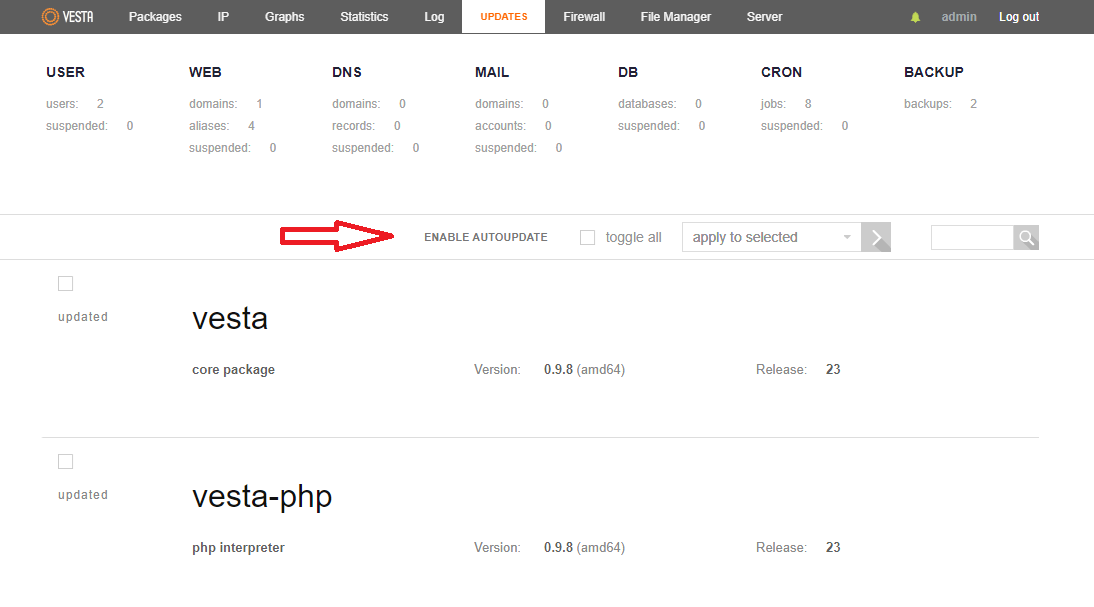The image size is (1094, 607).
Task: Click the vesta 'updated' status label
Action: point(83,317)
